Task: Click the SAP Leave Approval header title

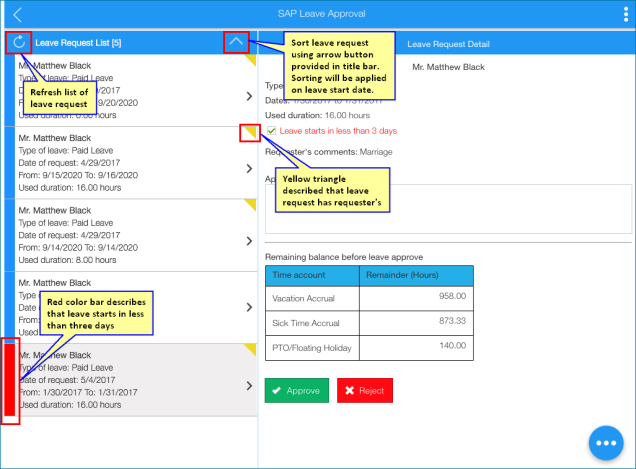Action: [321, 14]
